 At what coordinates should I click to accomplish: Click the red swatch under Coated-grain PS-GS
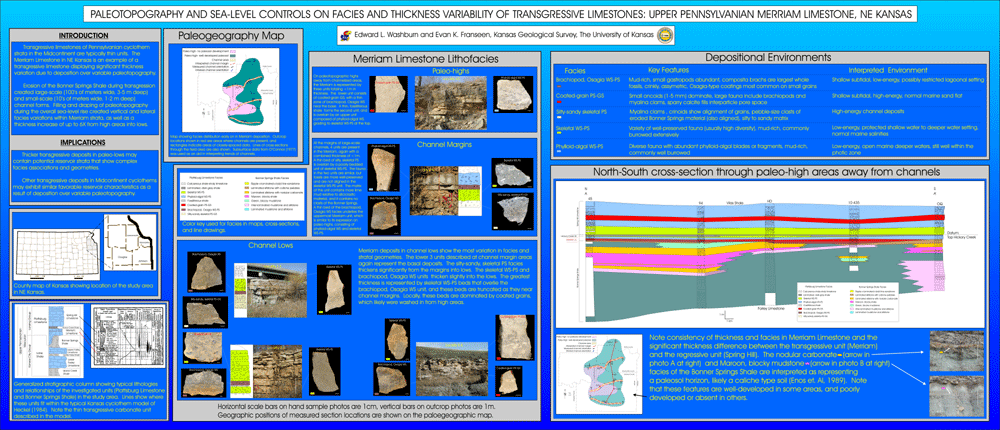559,102
